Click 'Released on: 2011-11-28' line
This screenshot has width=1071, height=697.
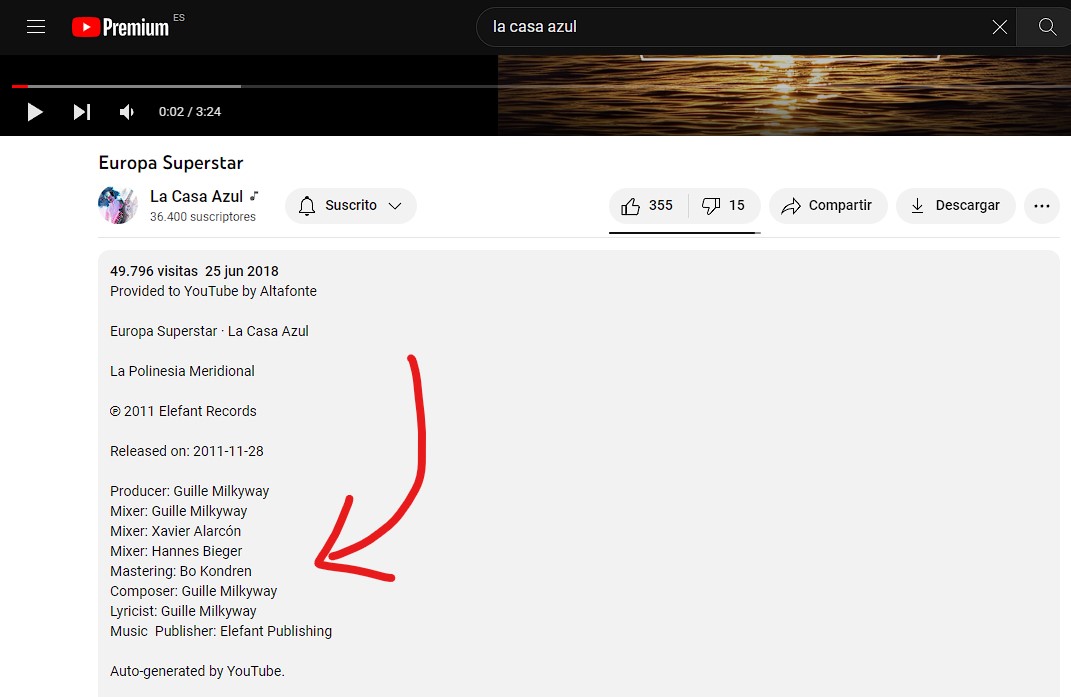coord(186,451)
